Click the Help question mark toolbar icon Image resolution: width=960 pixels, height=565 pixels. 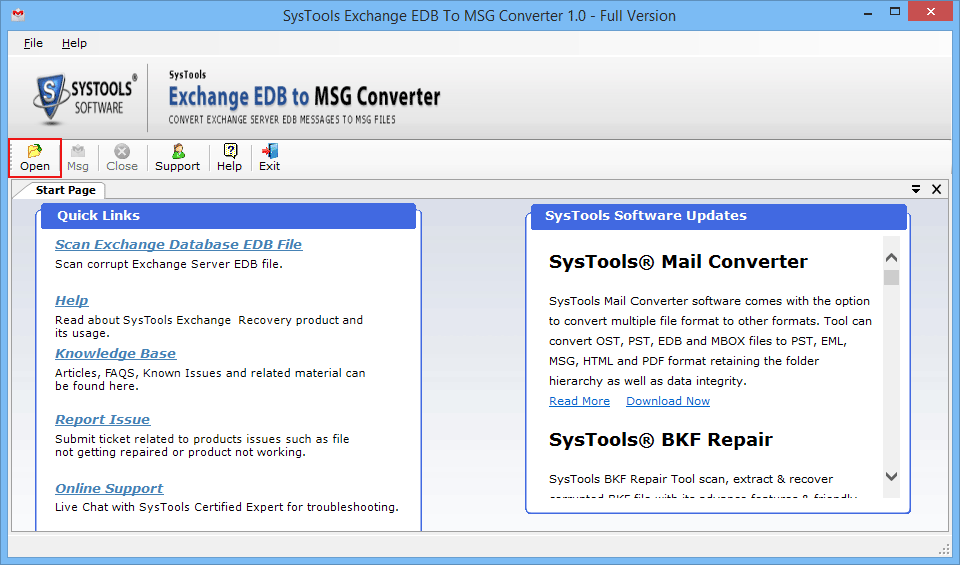click(x=230, y=157)
